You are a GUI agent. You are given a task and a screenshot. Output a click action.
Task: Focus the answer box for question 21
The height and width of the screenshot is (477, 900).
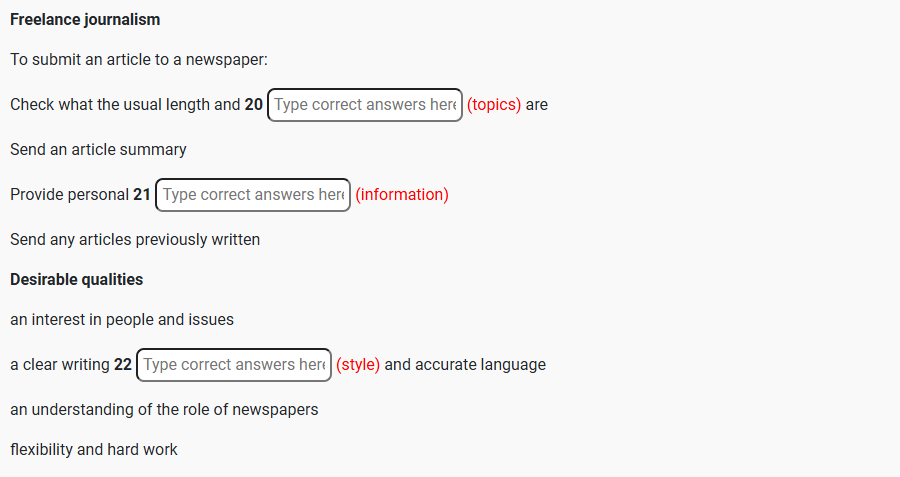coord(253,195)
